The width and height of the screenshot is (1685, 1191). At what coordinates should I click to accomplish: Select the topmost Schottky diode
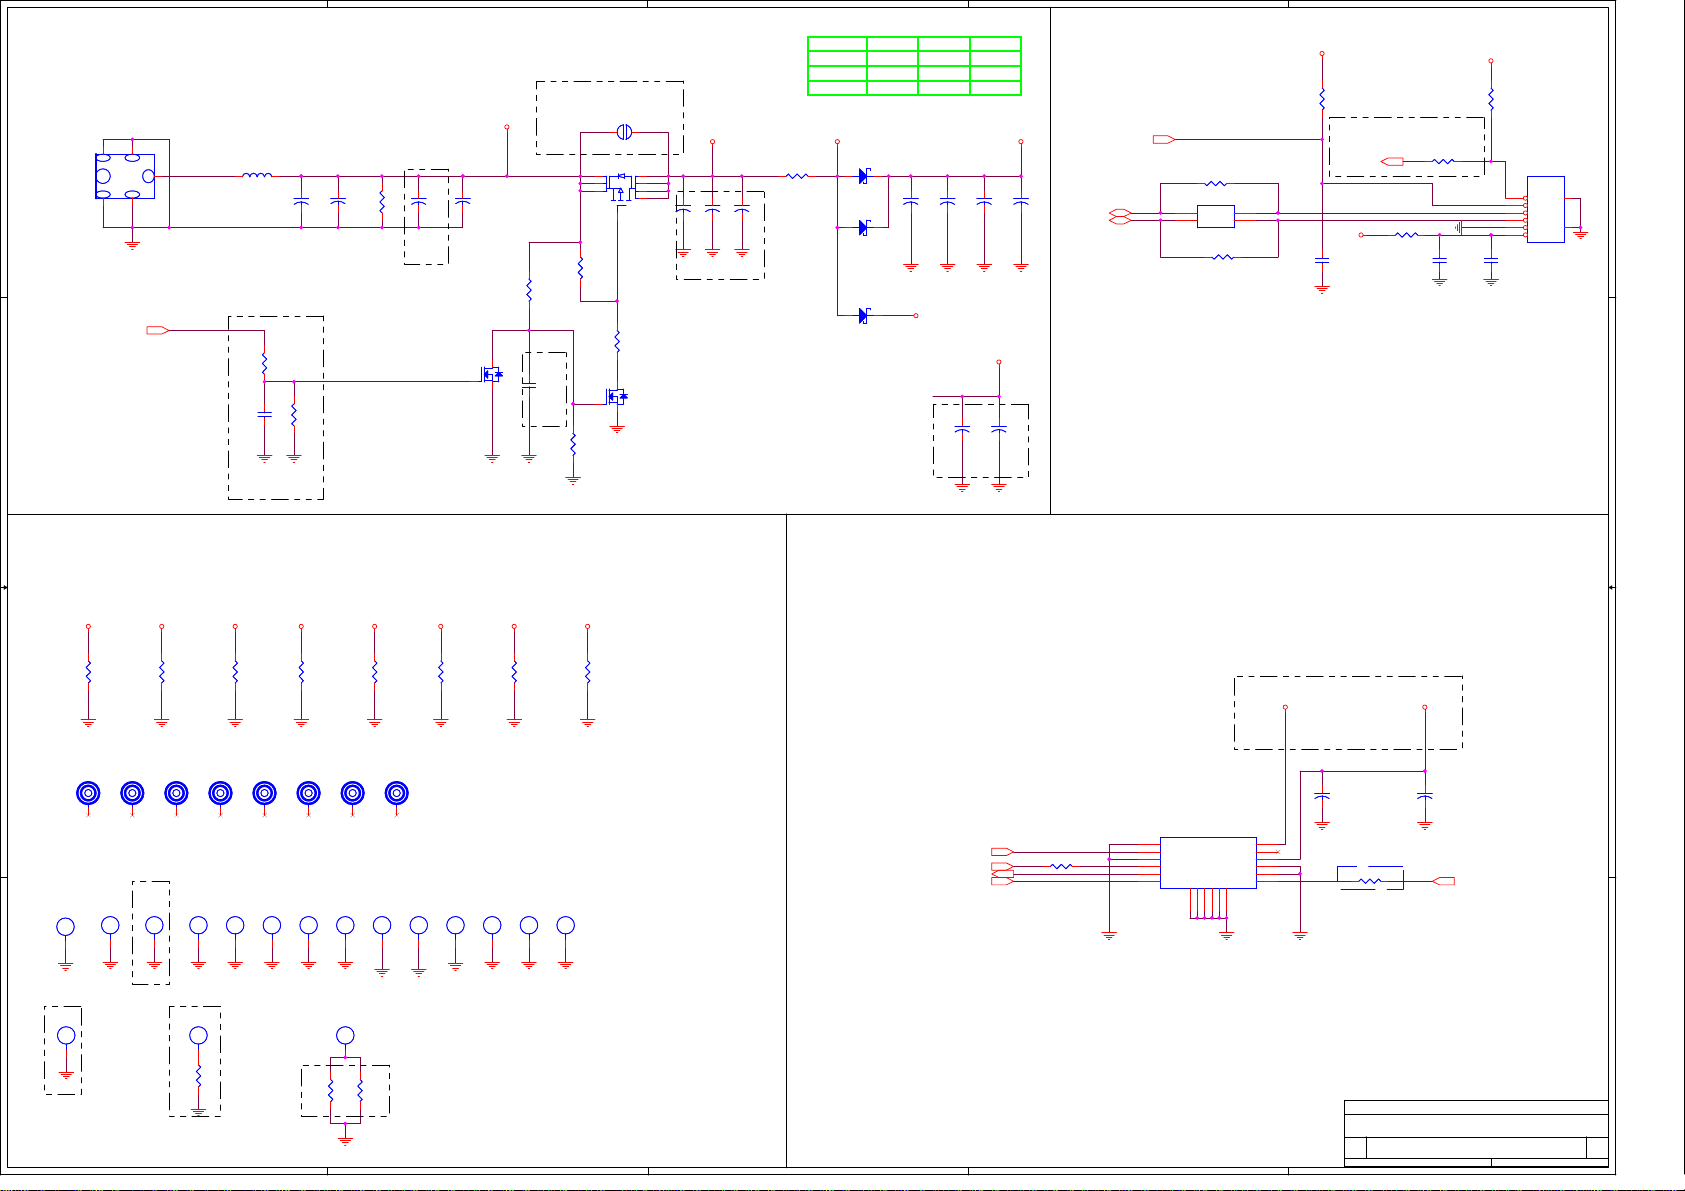coord(865,176)
